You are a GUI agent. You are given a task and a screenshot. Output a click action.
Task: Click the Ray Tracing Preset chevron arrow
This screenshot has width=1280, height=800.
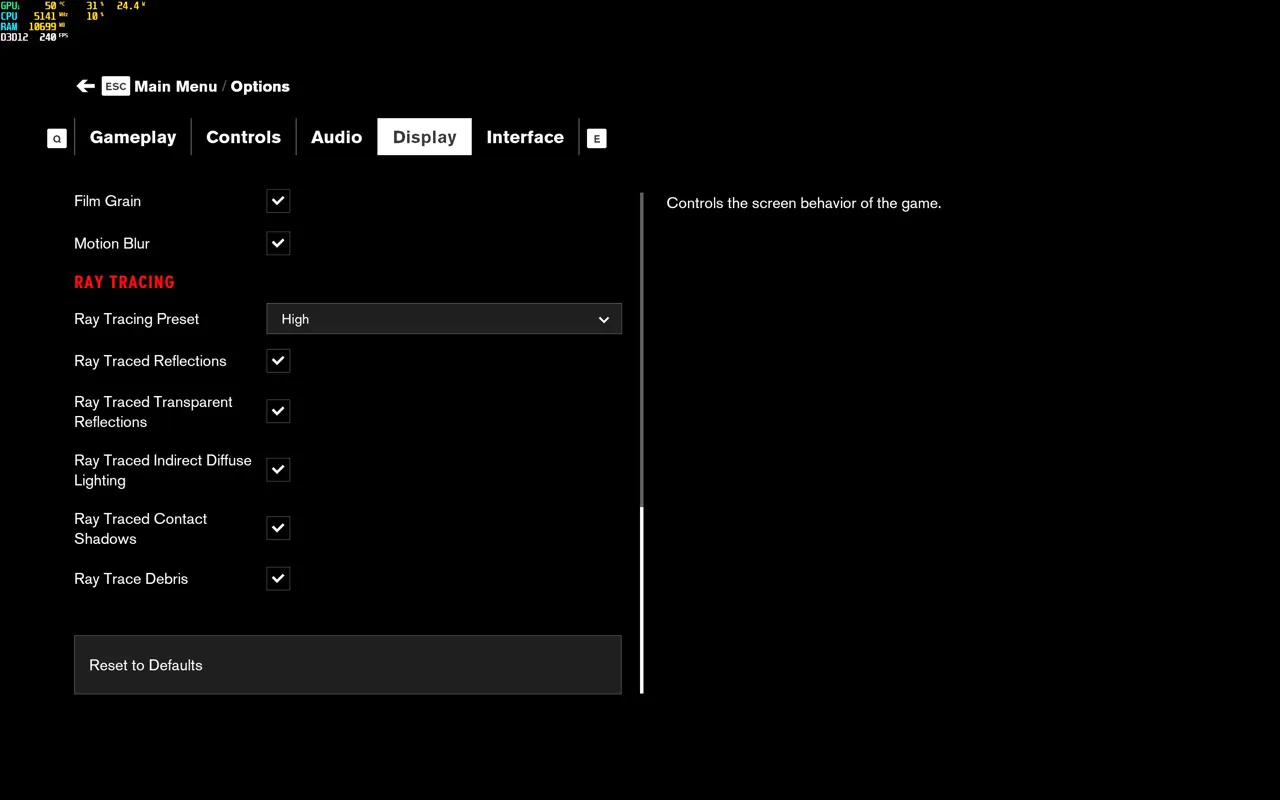pos(603,320)
